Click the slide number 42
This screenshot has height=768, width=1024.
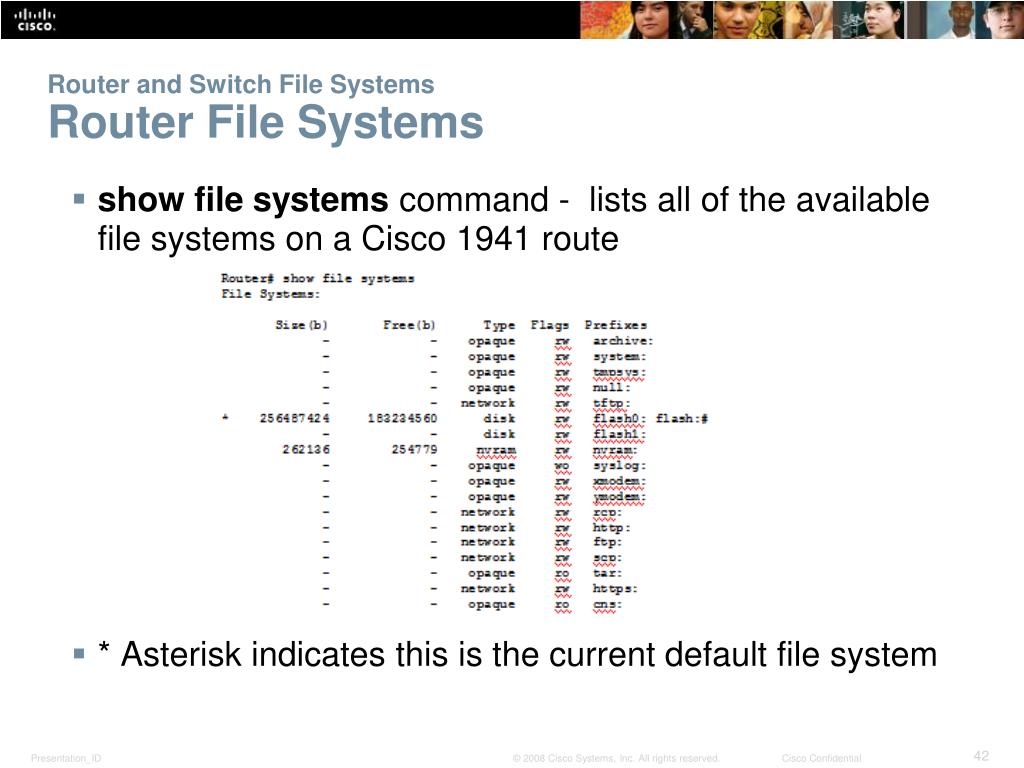(x=982, y=756)
